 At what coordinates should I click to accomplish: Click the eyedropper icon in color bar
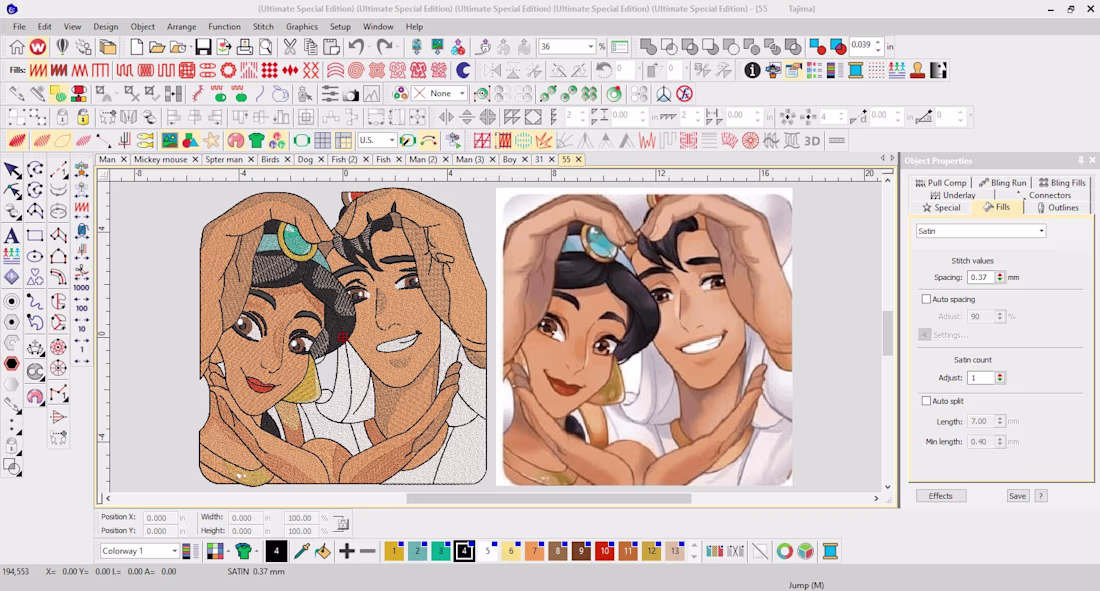pyautogui.click(x=302, y=551)
